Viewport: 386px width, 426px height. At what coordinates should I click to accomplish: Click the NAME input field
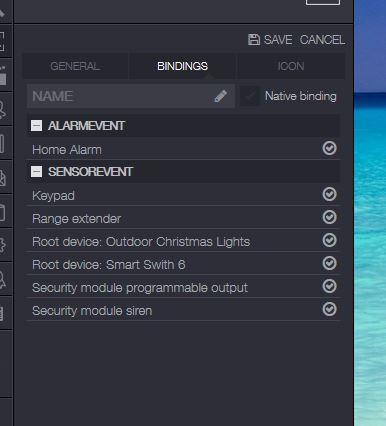point(131,96)
